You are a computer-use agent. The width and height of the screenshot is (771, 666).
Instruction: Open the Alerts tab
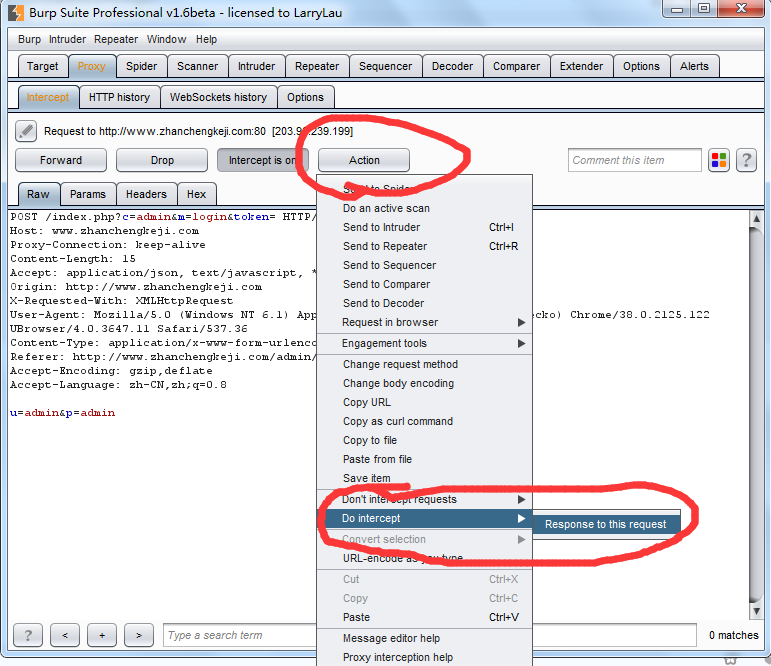tap(694, 66)
